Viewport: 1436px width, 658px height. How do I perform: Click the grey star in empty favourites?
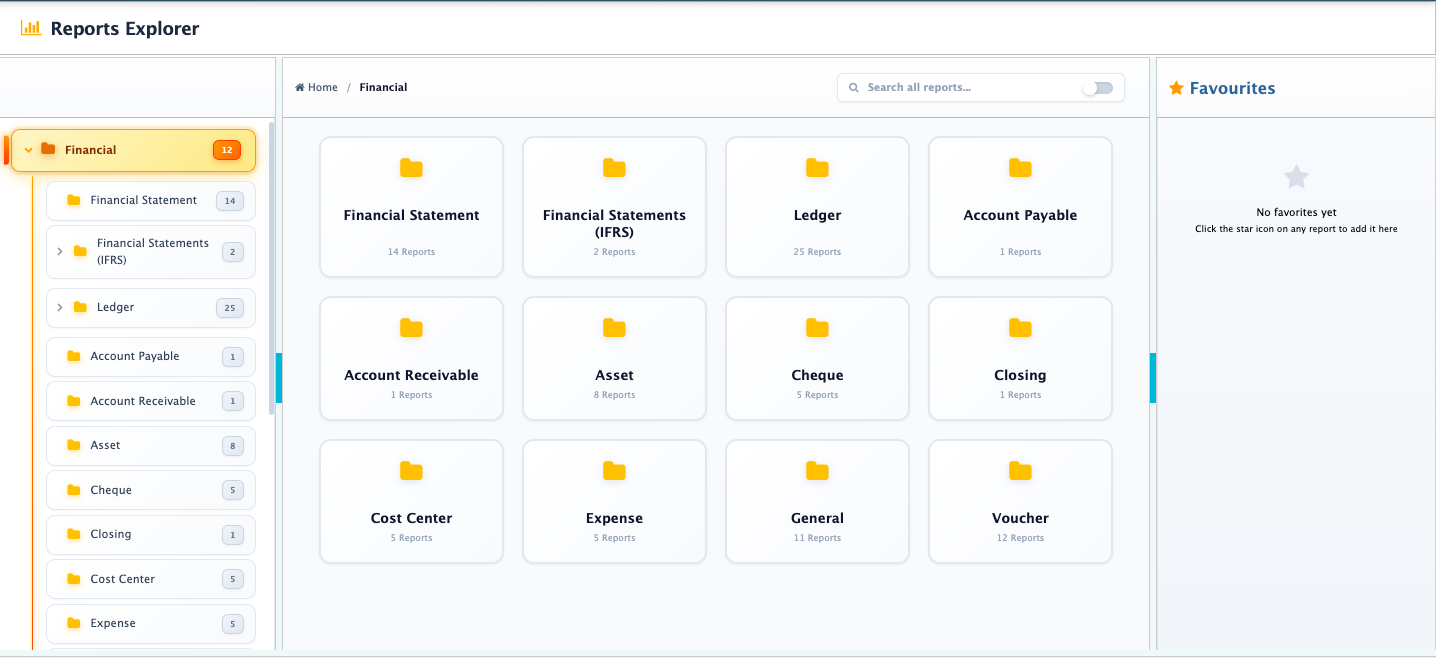[x=1296, y=177]
